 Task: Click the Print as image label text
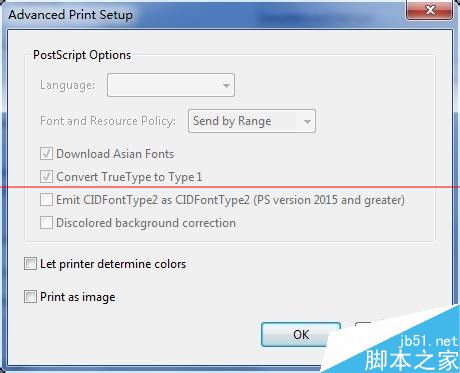tap(78, 297)
